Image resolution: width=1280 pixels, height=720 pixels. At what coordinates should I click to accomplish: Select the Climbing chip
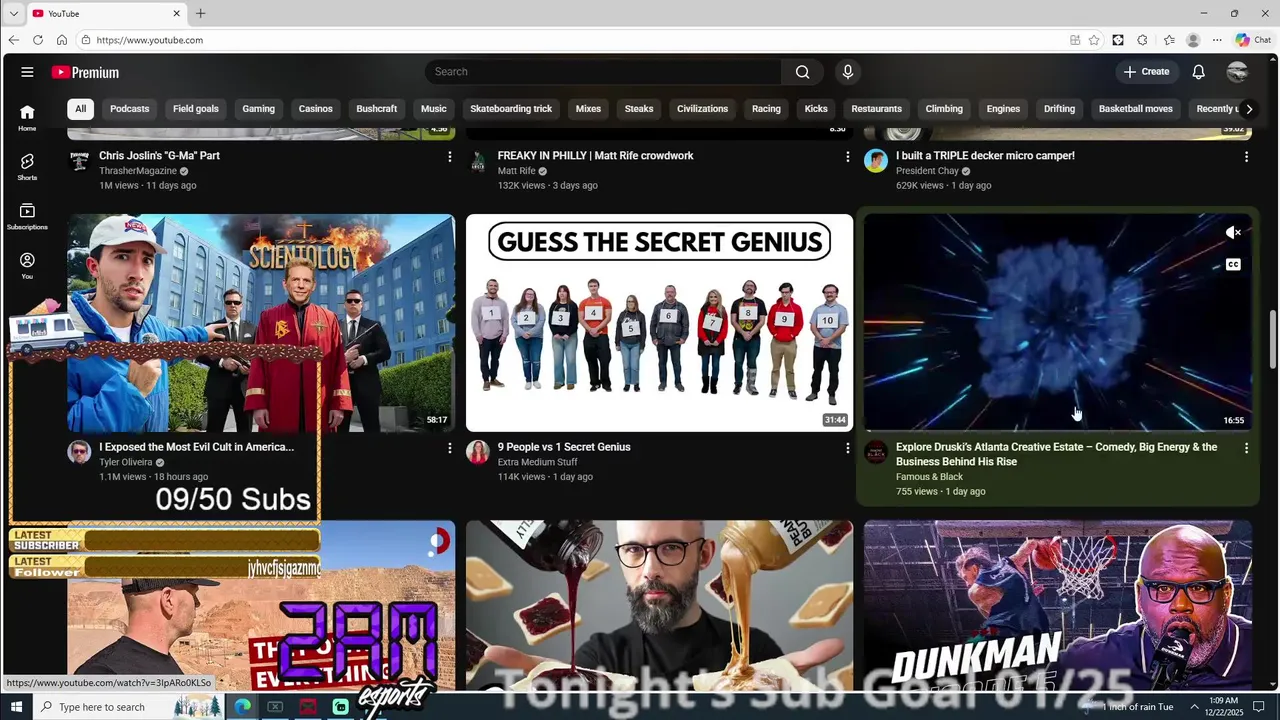(x=944, y=109)
